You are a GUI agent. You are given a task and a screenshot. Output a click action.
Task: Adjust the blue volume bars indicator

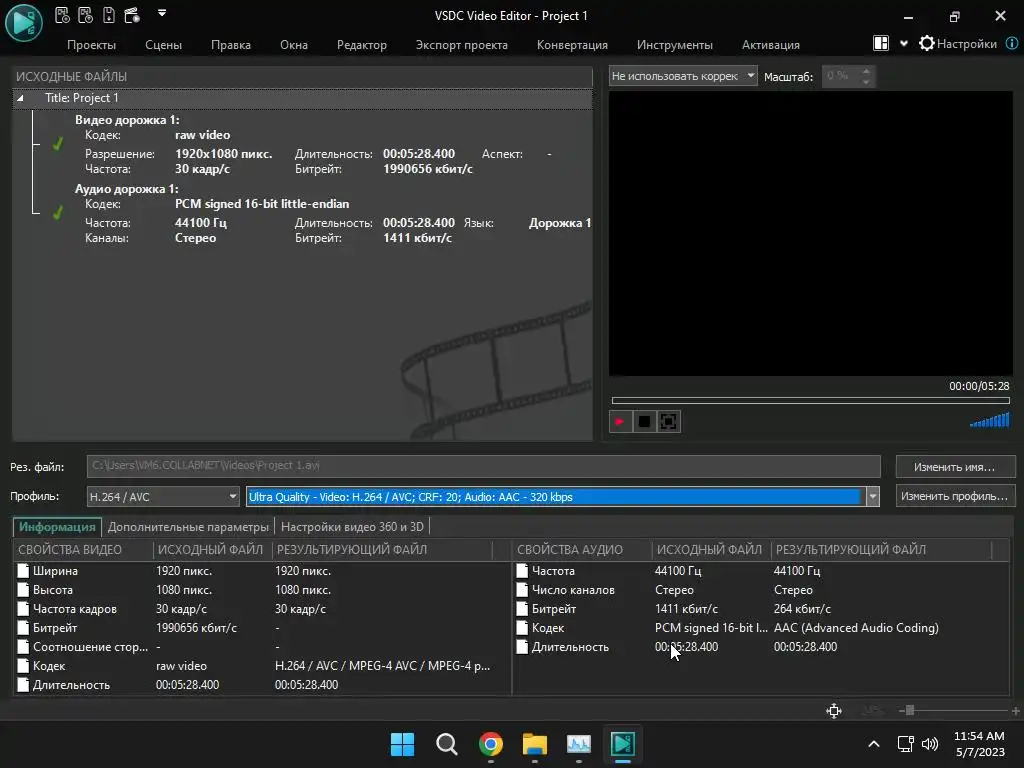(990, 420)
